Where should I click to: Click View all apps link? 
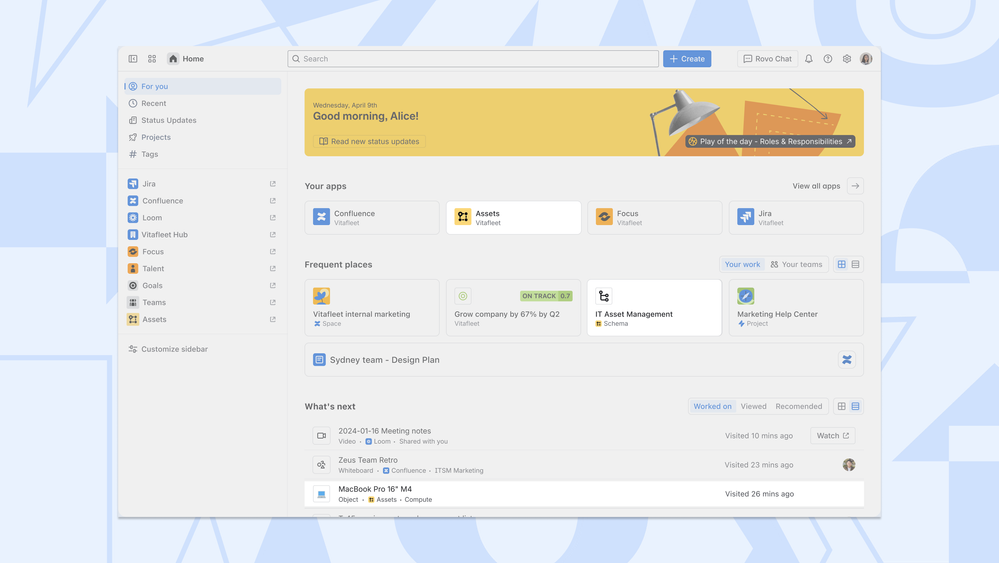click(816, 186)
